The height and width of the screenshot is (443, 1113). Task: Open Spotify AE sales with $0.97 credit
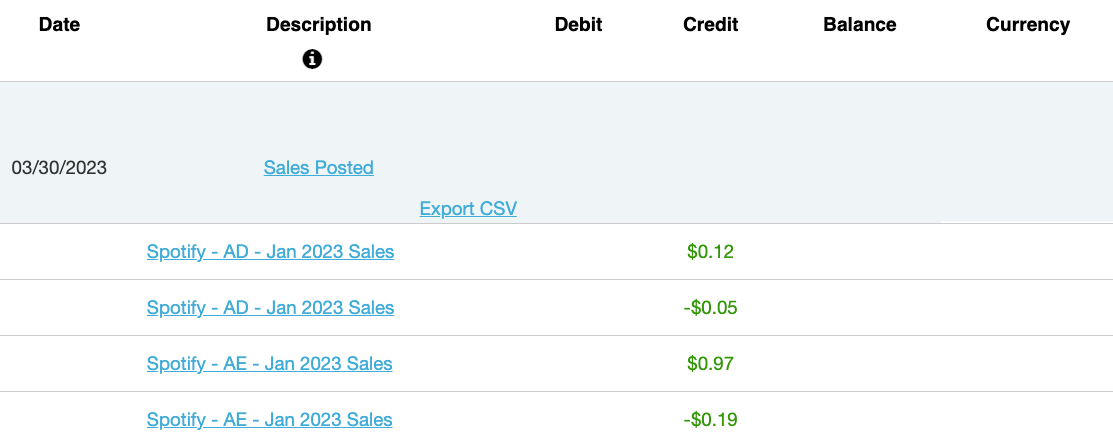coord(270,363)
